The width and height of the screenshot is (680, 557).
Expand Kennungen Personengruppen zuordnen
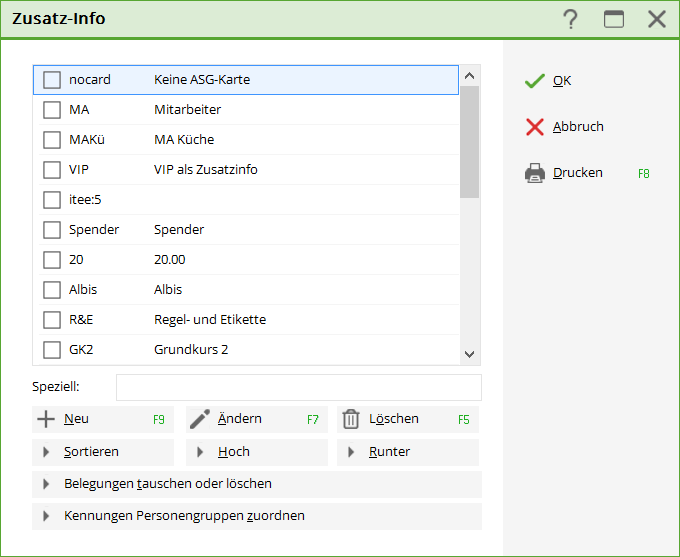click(257, 516)
